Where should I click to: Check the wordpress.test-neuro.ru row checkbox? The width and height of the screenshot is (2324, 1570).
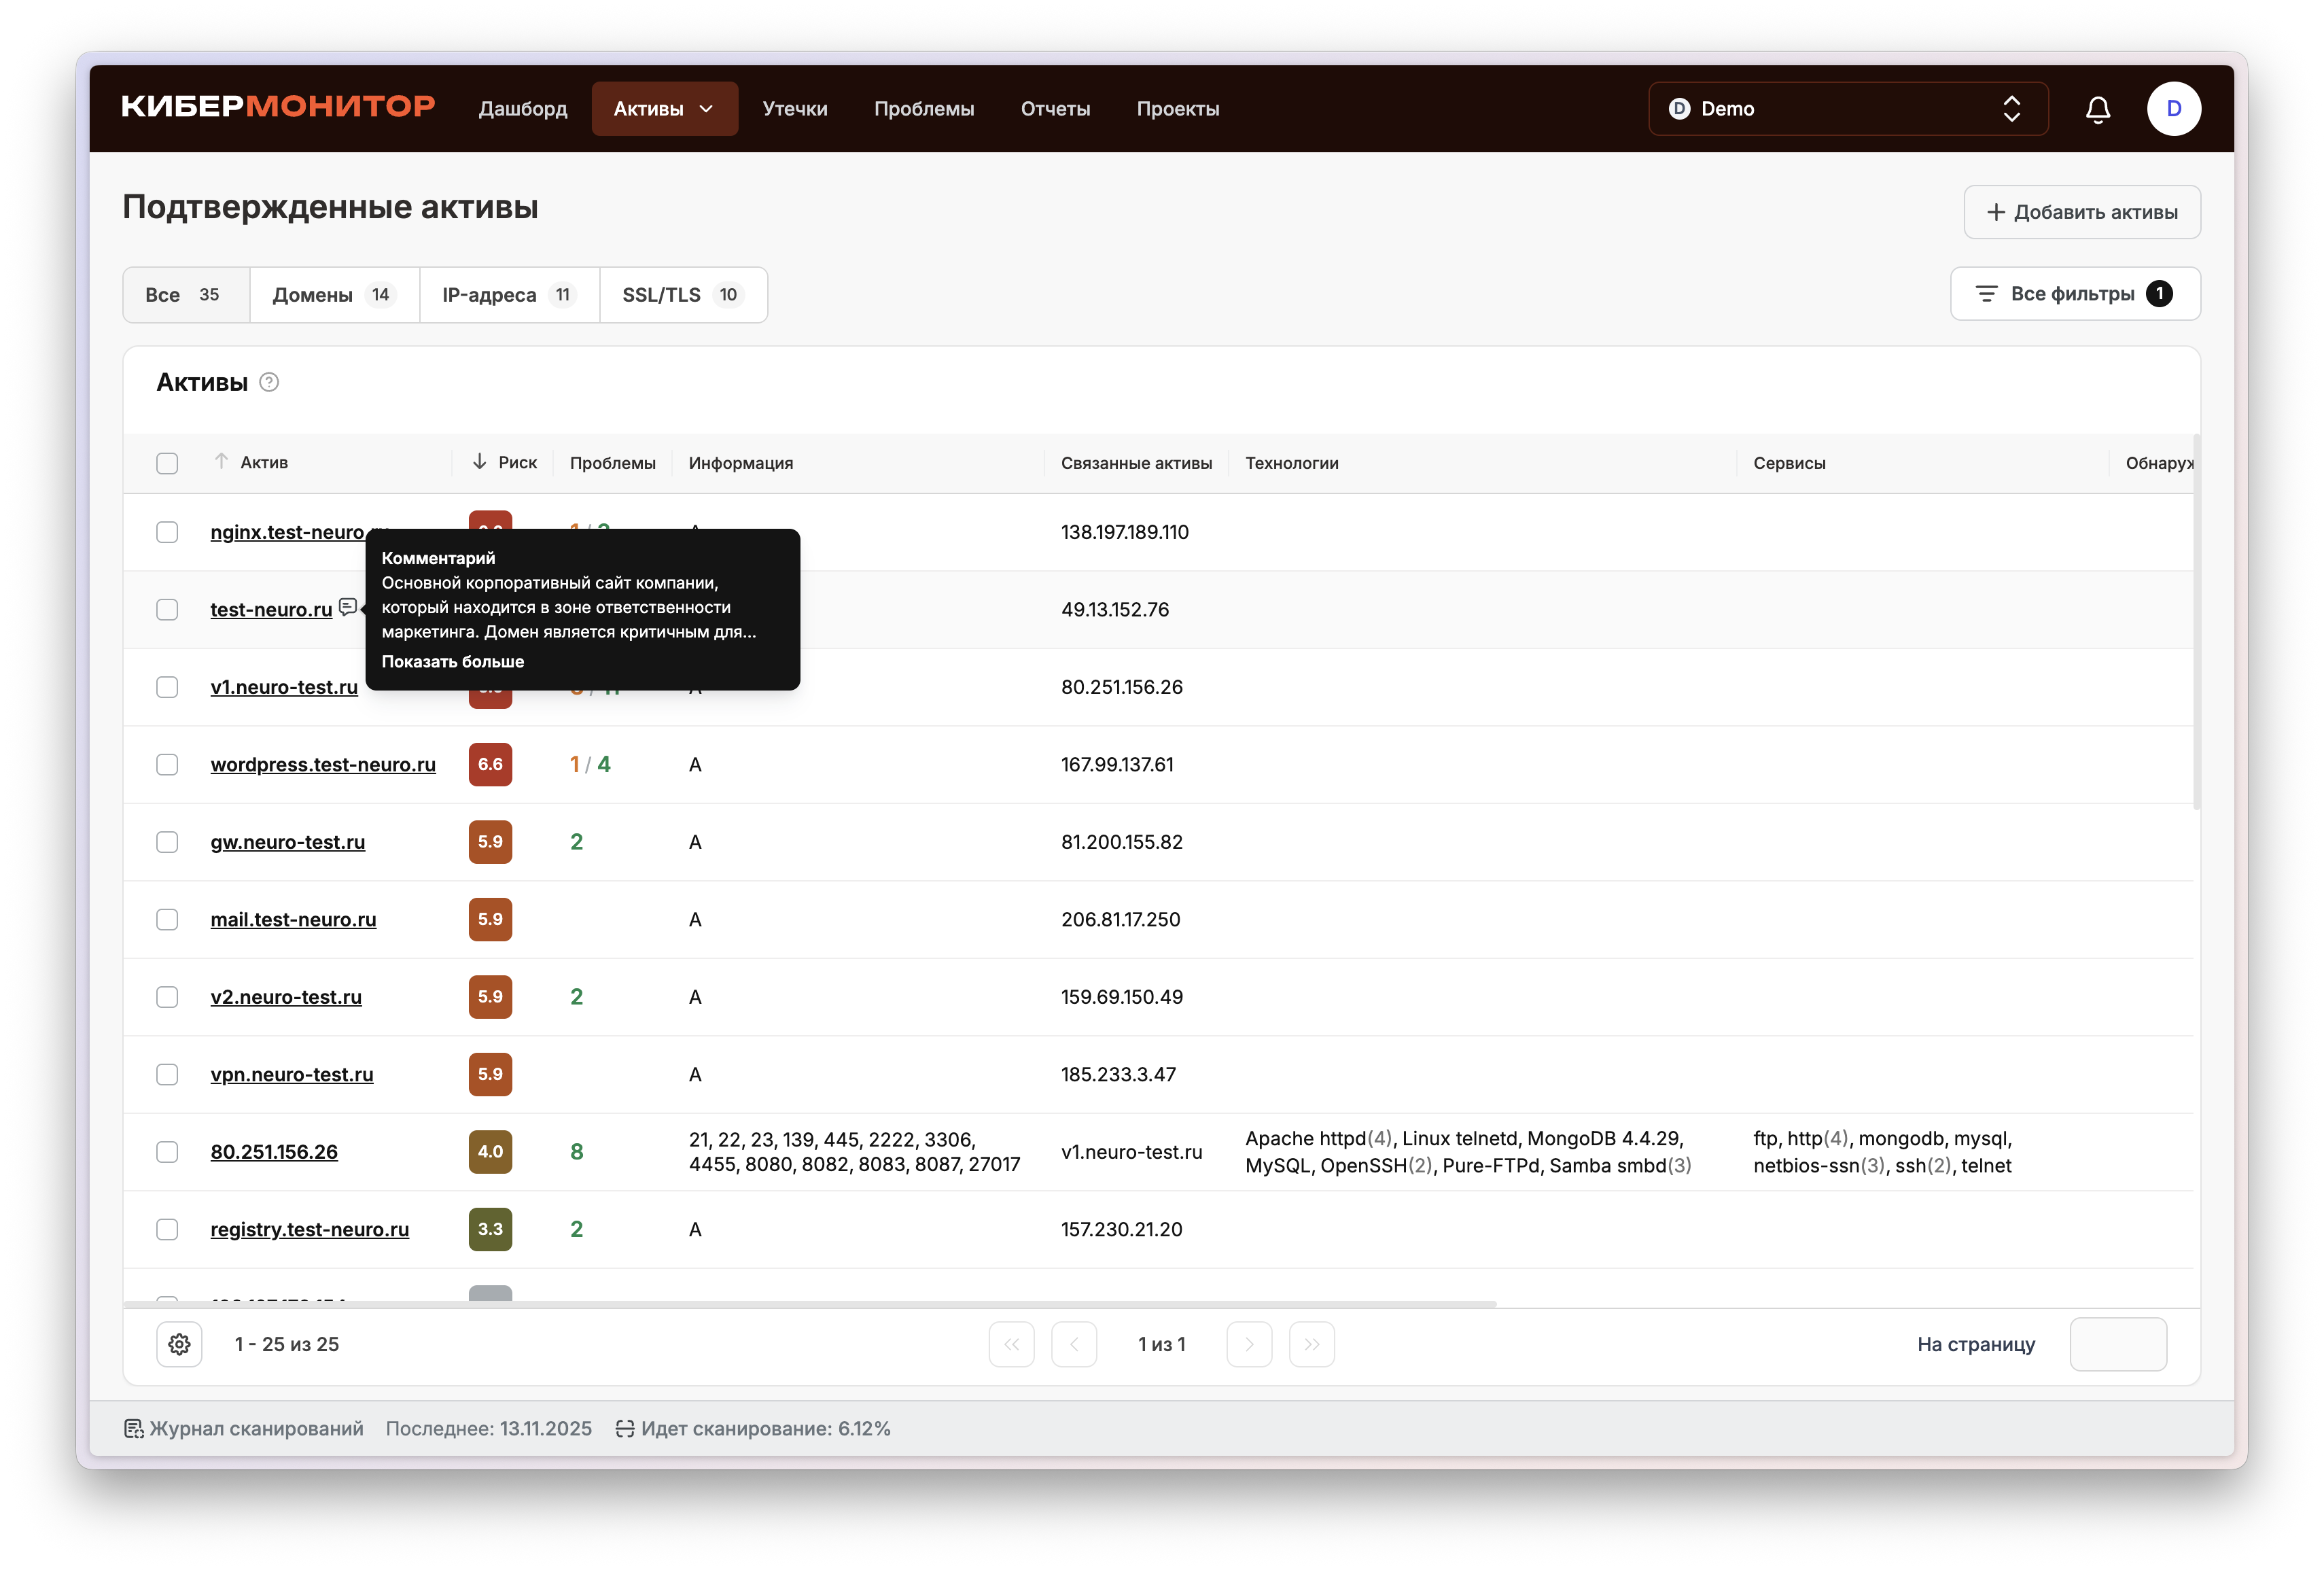(167, 765)
